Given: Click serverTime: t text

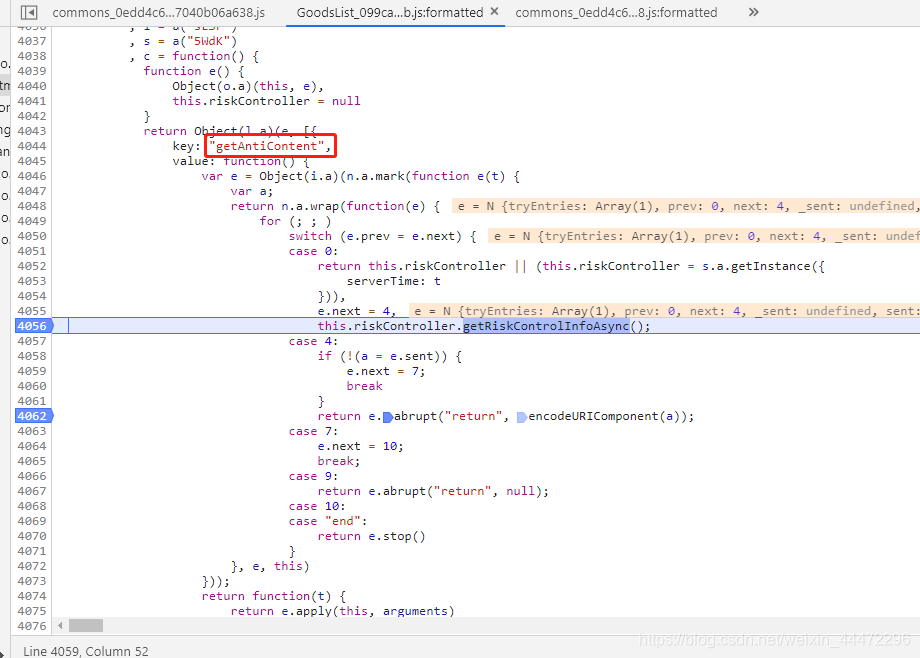Looking at the screenshot, I should point(393,281).
